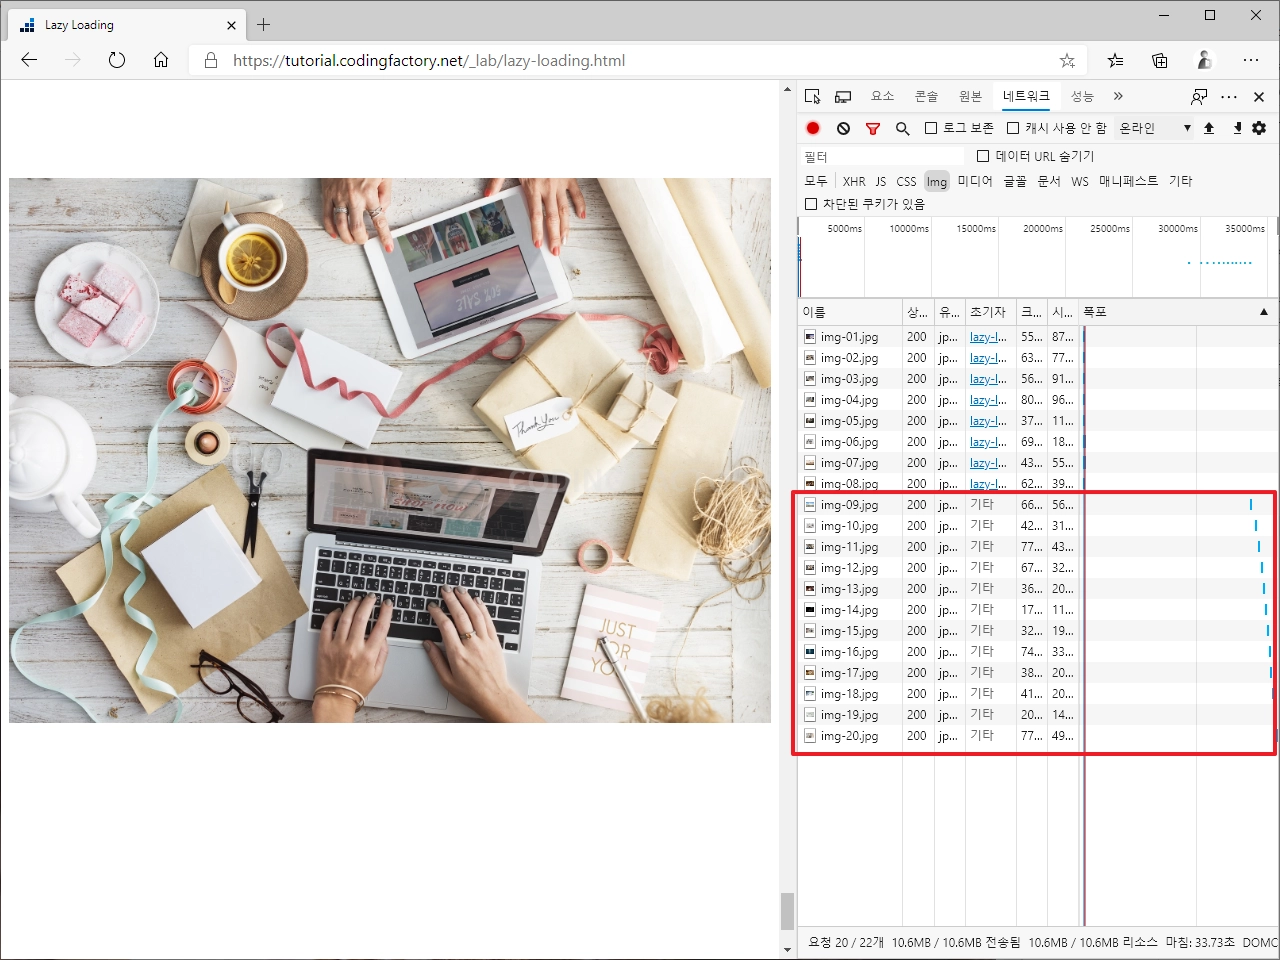Toggle device emulation mode icon

click(x=843, y=97)
